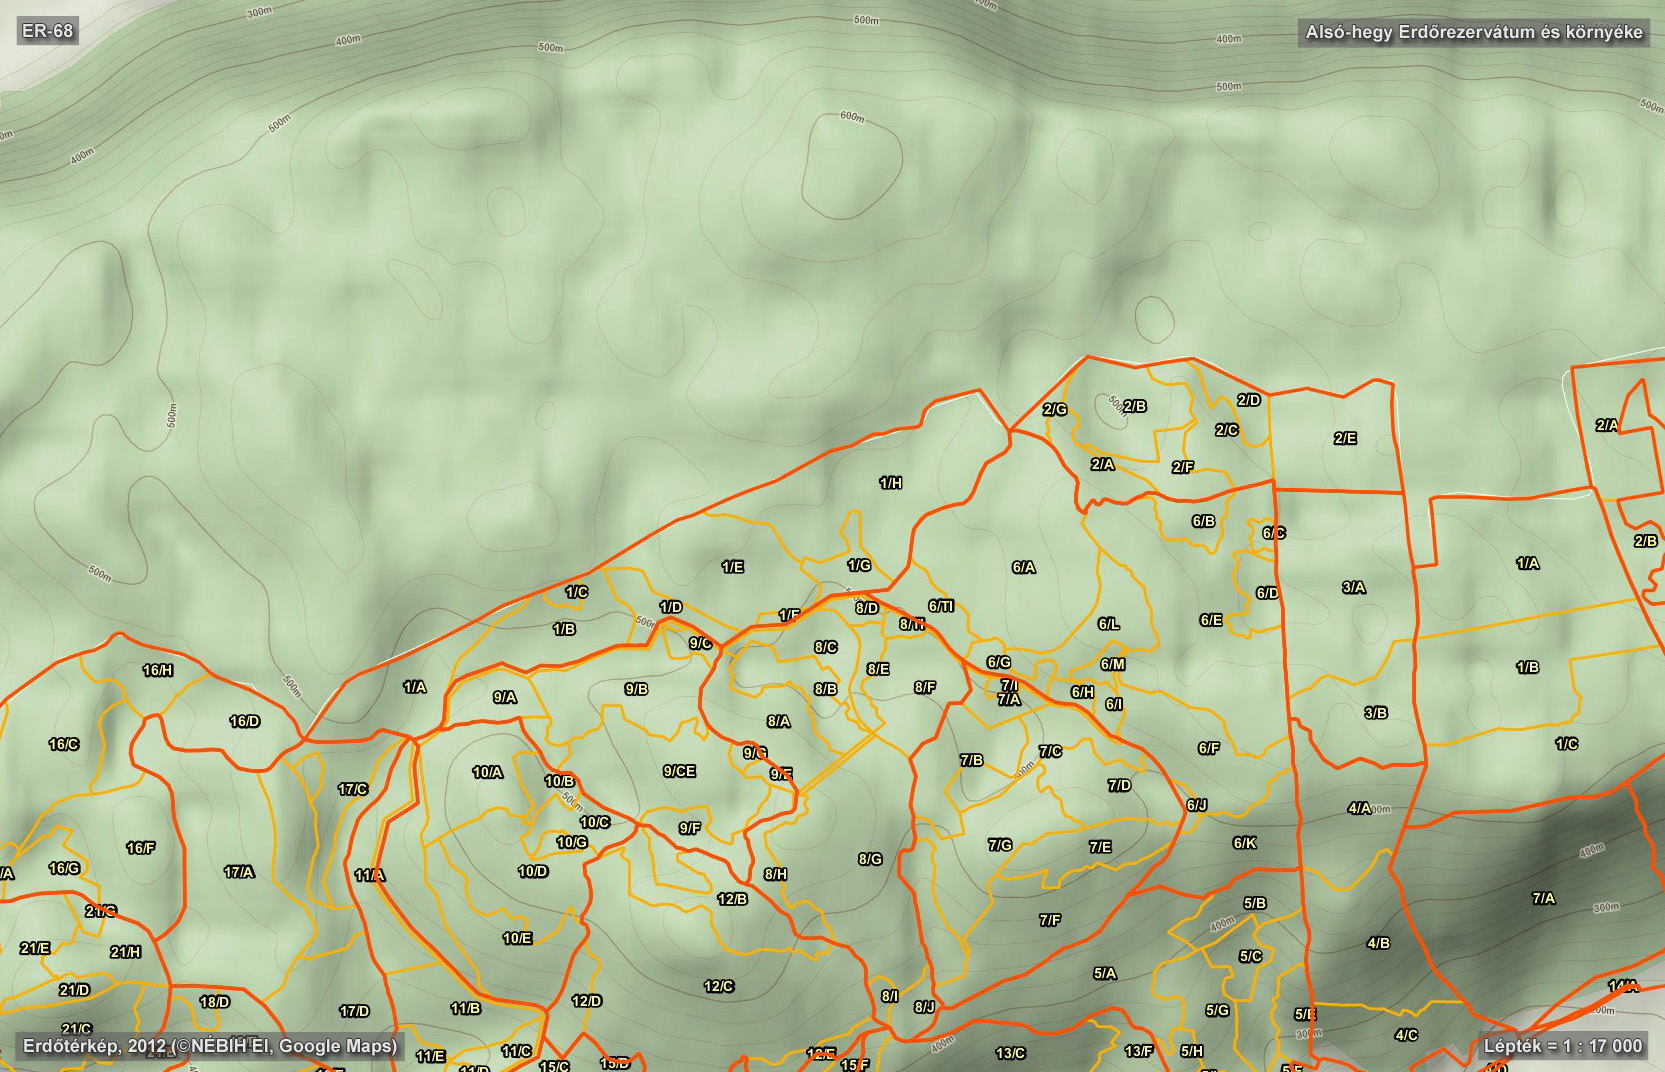The image size is (1665, 1072).
Task: Select forest parcel label 16/D
Action: coord(245,721)
